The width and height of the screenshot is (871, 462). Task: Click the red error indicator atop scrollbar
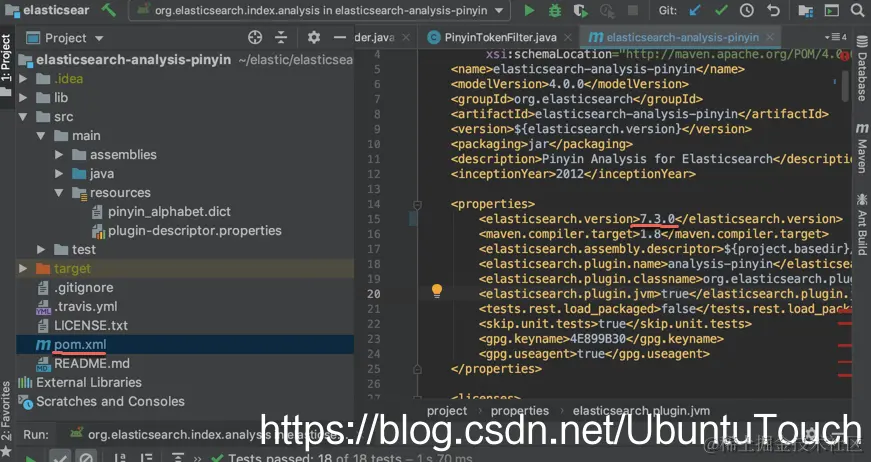coord(845,56)
